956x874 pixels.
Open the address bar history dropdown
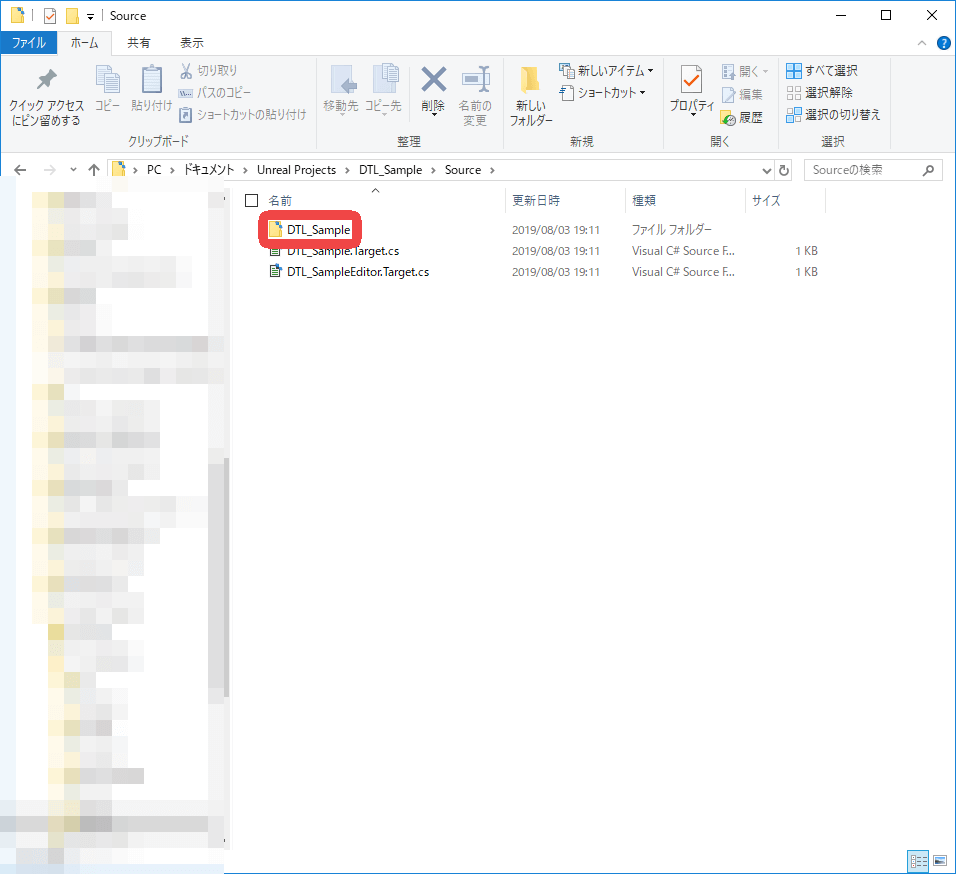click(x=767, y=170)
